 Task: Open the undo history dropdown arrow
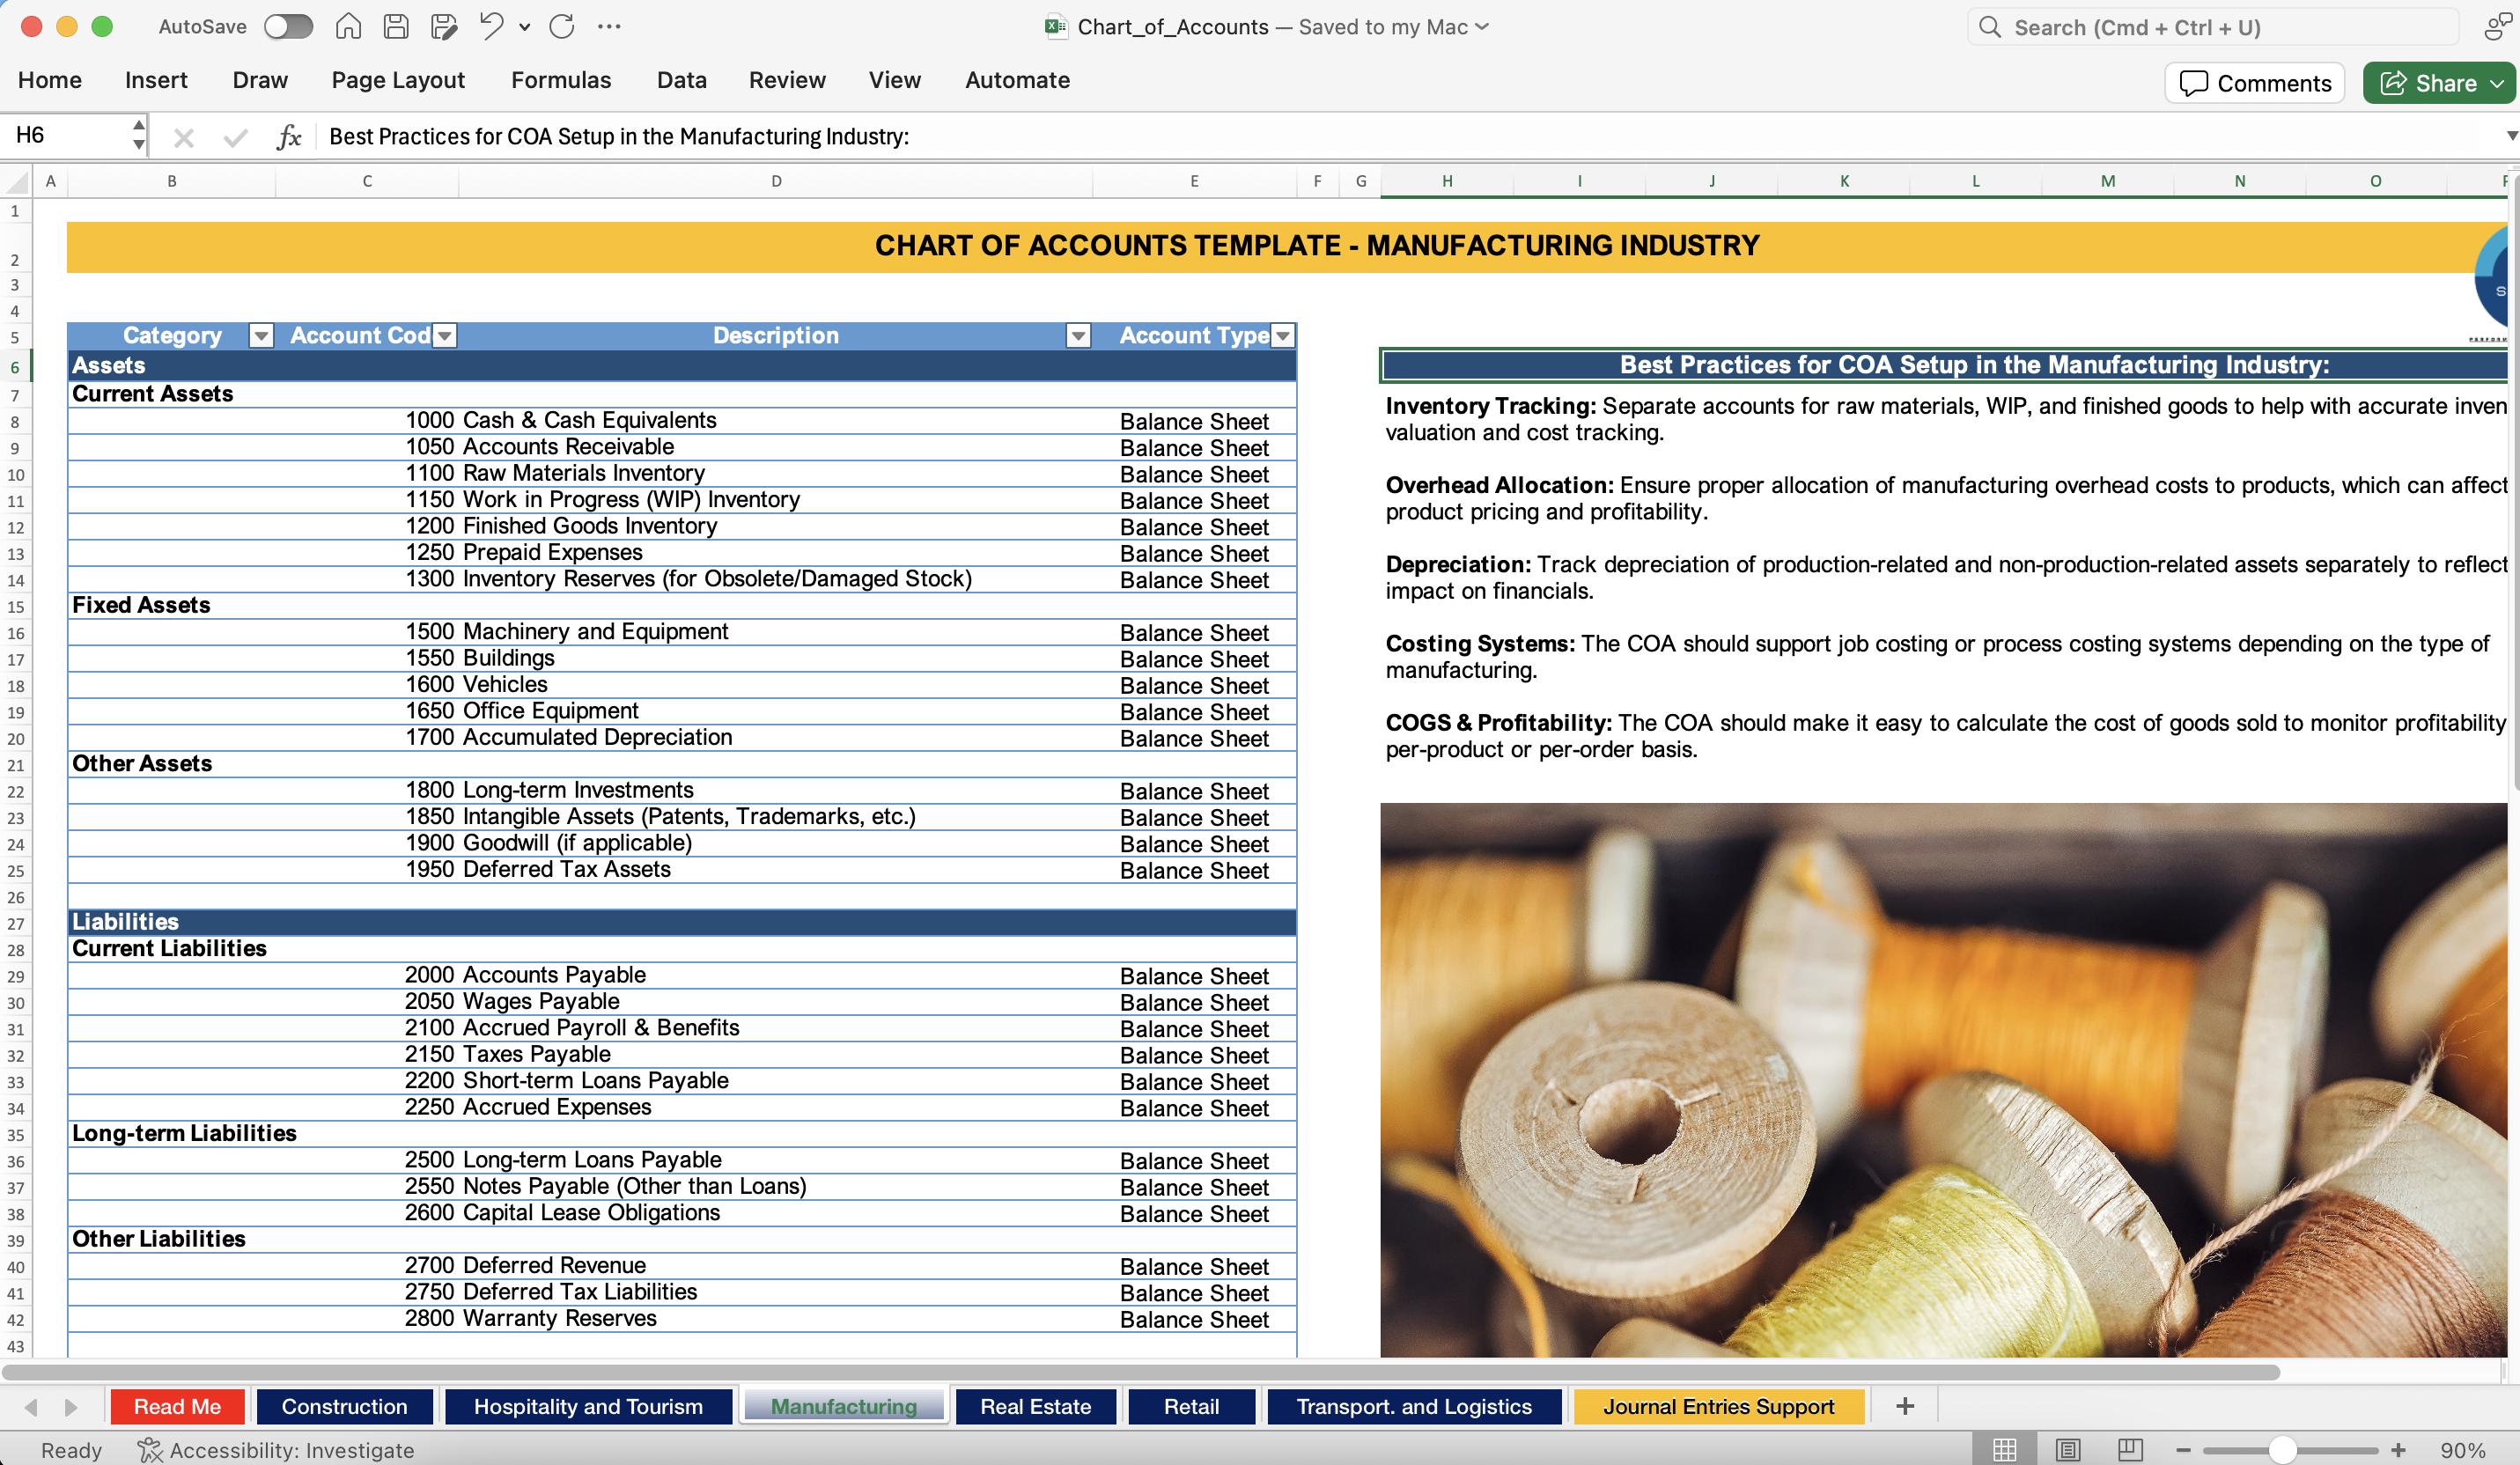pos(524,28)
